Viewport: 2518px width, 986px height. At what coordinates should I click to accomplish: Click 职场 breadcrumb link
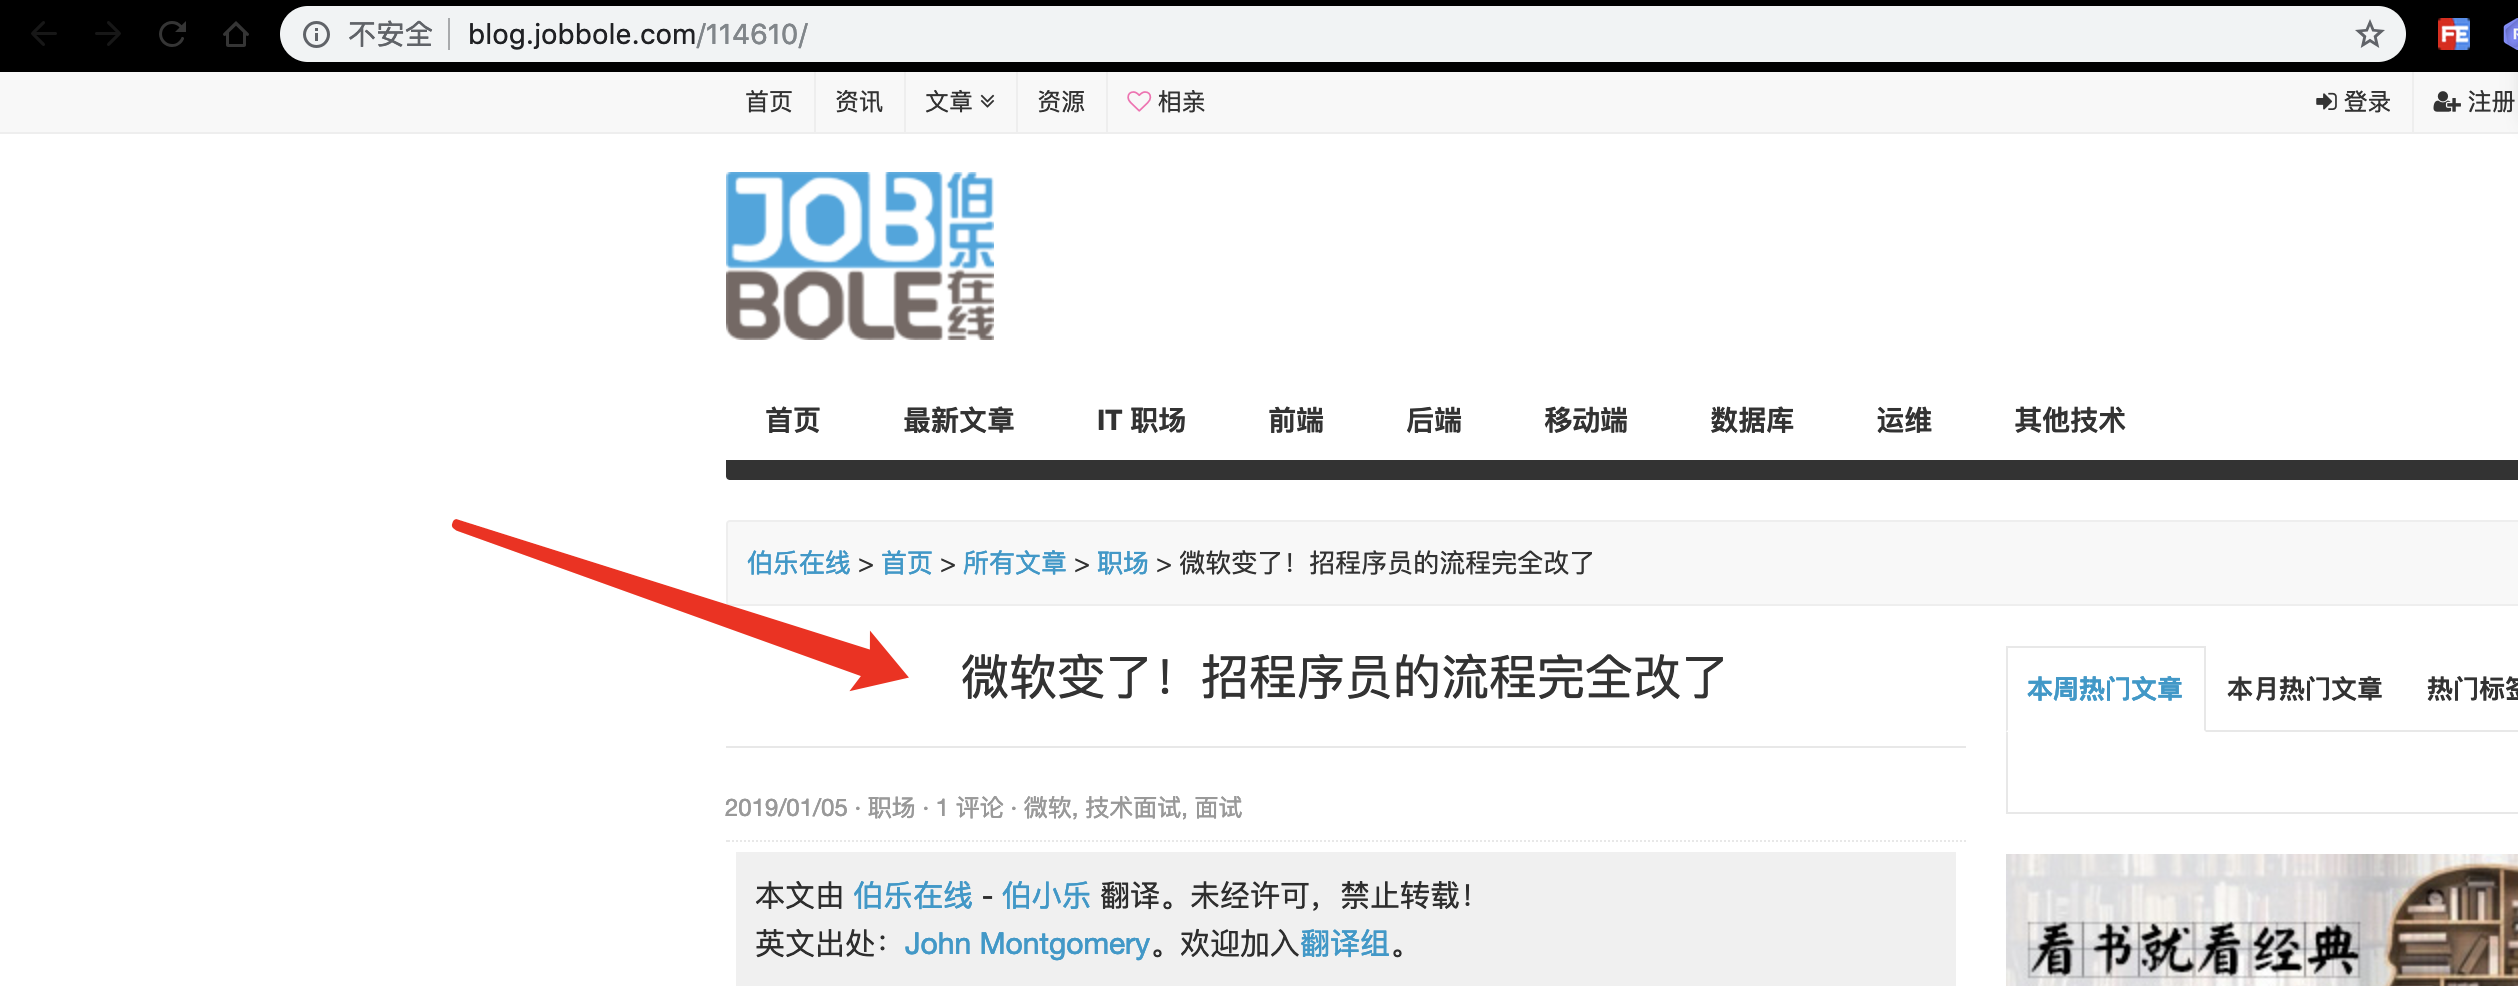[1123, 563]
